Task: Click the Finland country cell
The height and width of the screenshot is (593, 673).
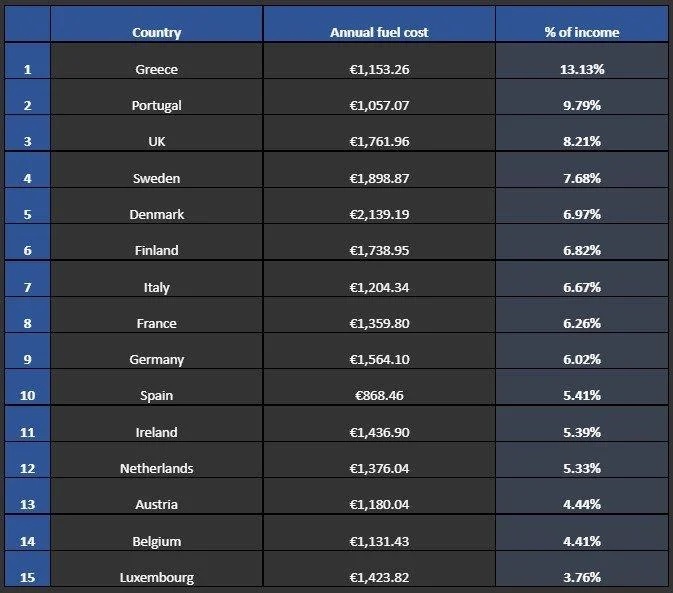Action: 156,250
